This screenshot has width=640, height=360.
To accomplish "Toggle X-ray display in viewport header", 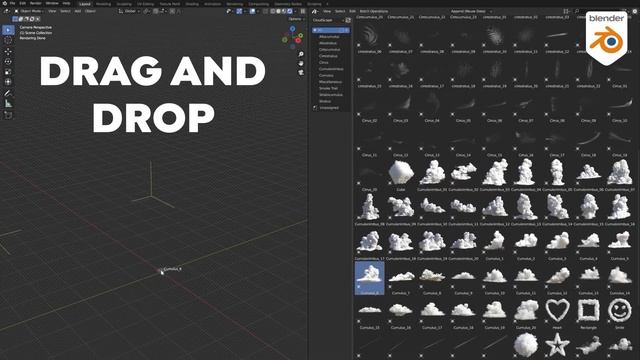I will [x=265, y=11].
